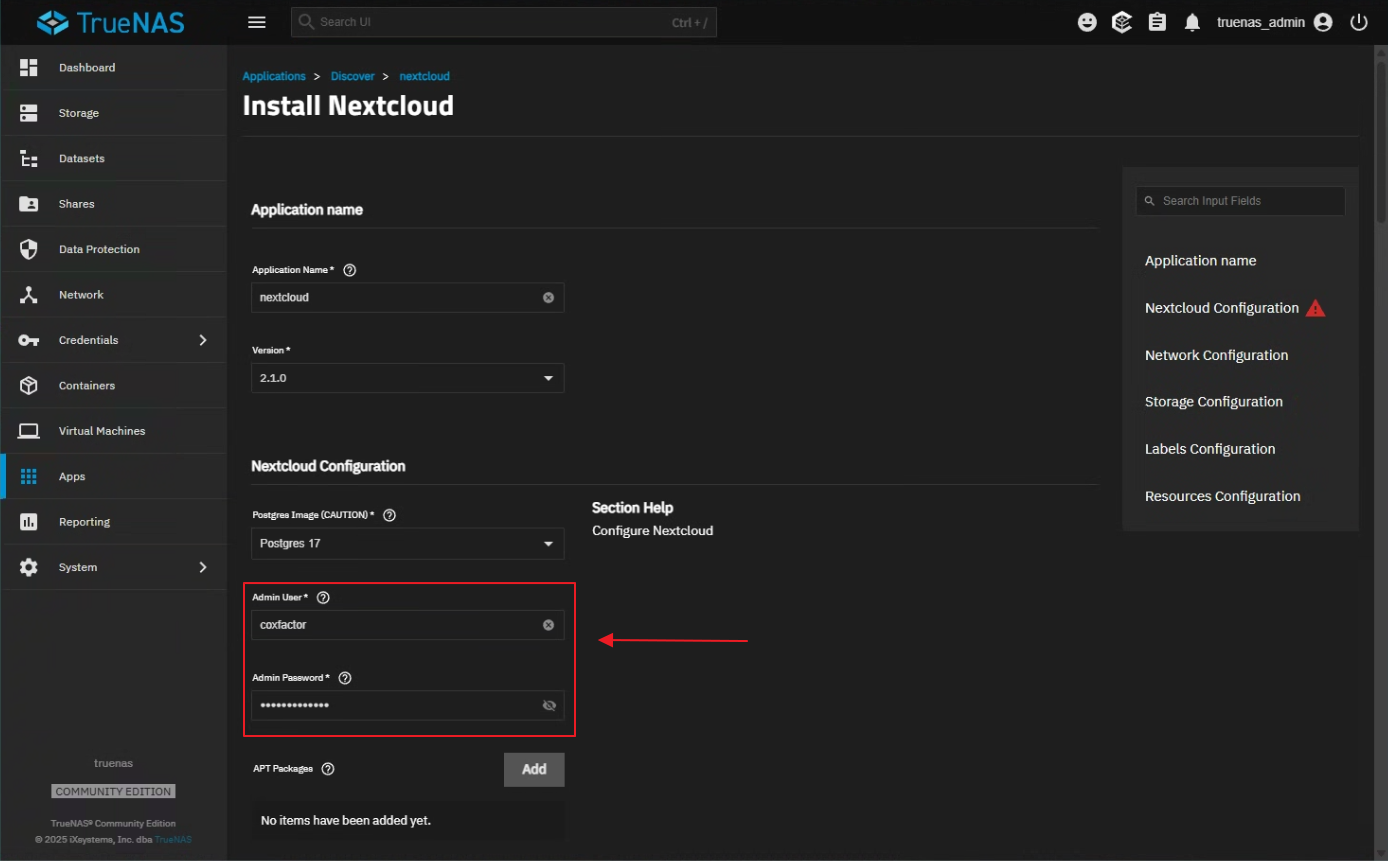This screenshot has height=861, width=1388.
Task: Click the nextcloud breadcrumb link
Action: coord(425,76)
